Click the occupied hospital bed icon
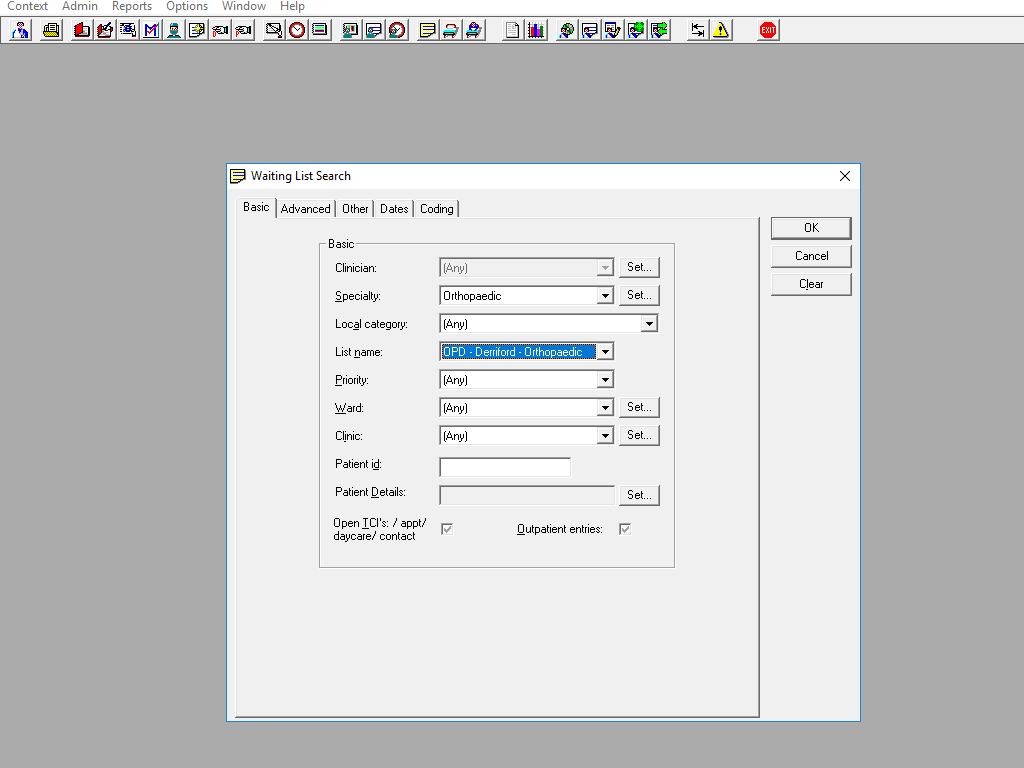Screen dimensions: 1024x768 tap(473, 30)
